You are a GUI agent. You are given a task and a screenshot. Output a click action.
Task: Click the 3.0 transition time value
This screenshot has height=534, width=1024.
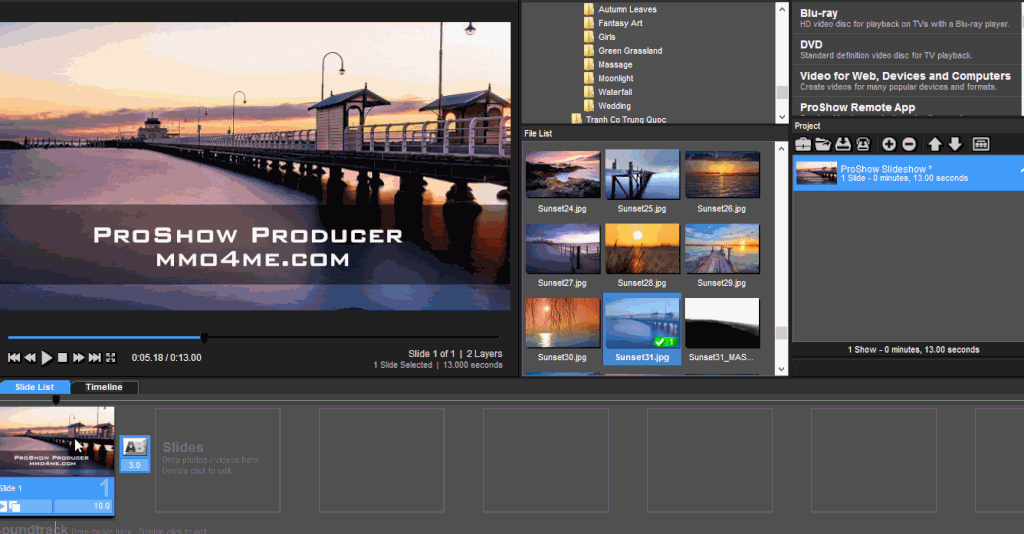tap(135, 465)
